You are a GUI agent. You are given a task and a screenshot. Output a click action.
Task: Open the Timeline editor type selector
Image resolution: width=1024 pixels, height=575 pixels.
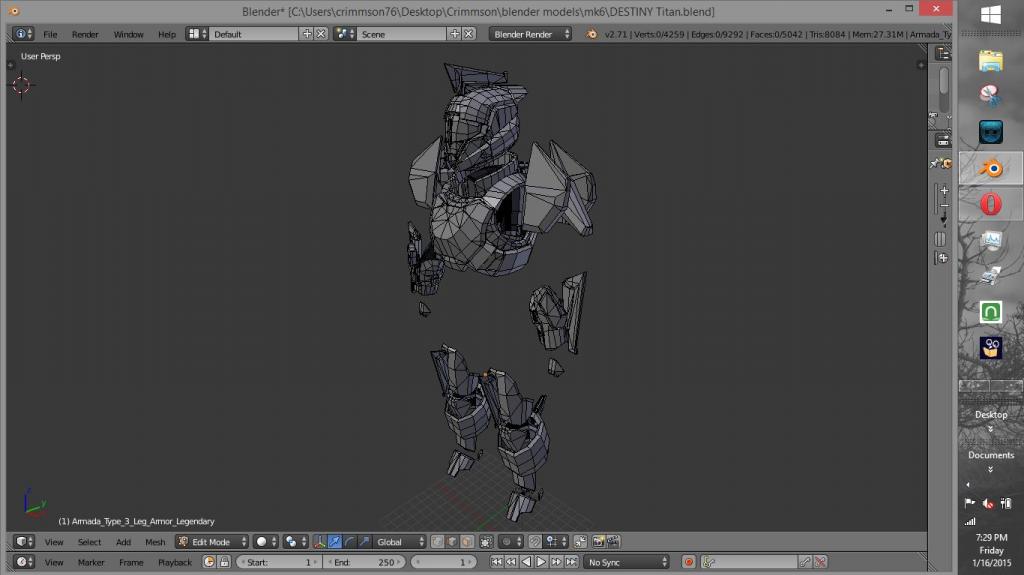(x=24, y=562)
